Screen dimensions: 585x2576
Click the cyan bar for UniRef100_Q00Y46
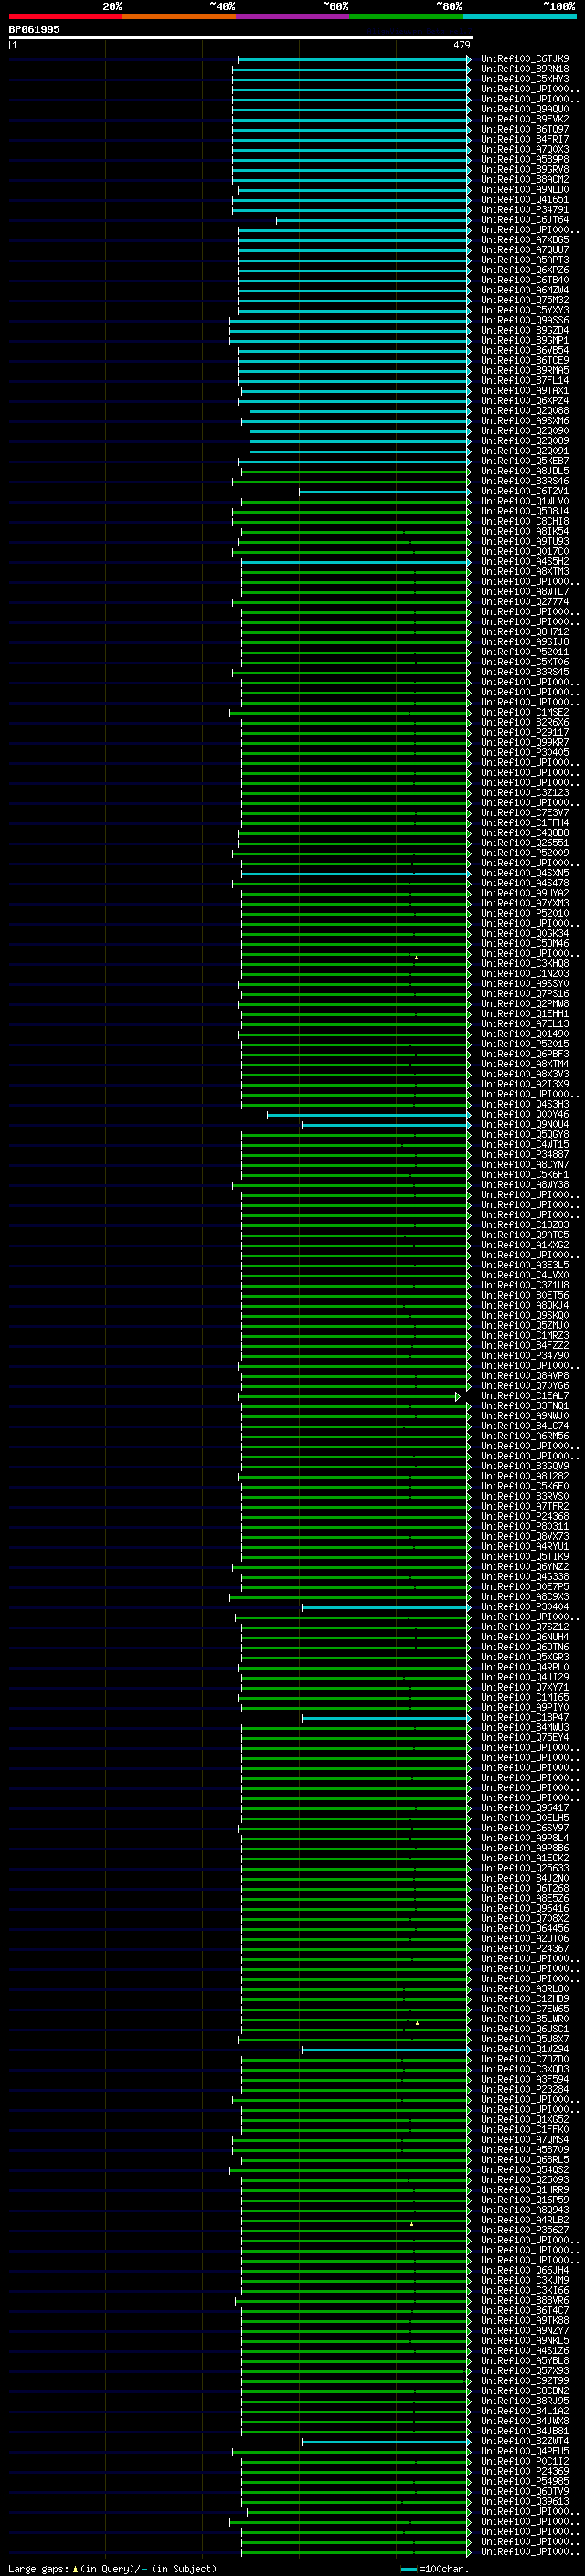[x=369, y=1114]
